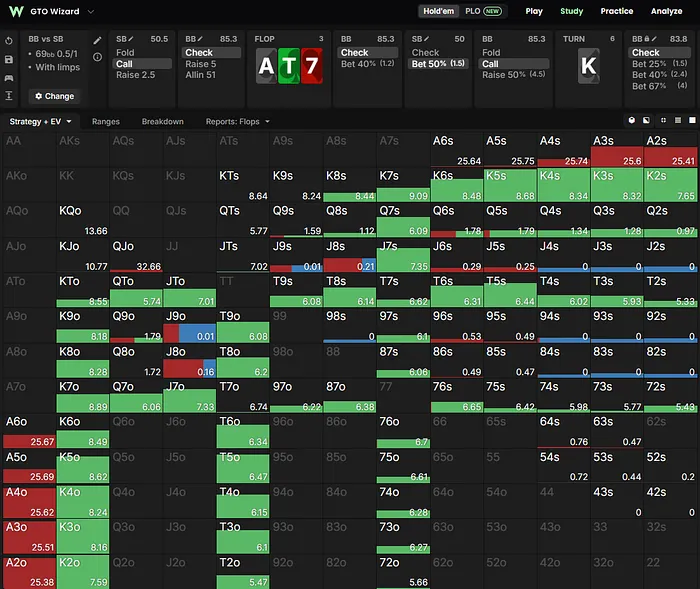Image resolution: width=700 pixels, height=589 pixels.
Task: Select Bet 67% (4) on turn
Action: pos(659,86)
